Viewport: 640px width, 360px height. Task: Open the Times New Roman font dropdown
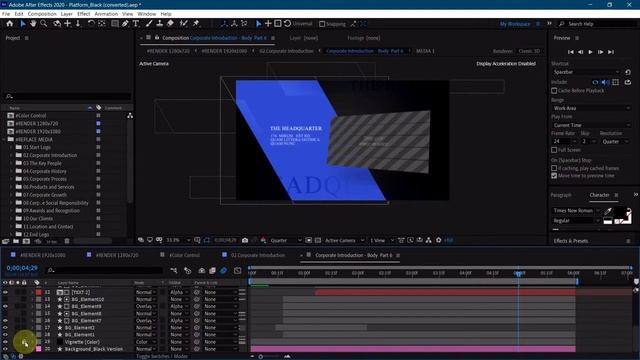(576, 211)
